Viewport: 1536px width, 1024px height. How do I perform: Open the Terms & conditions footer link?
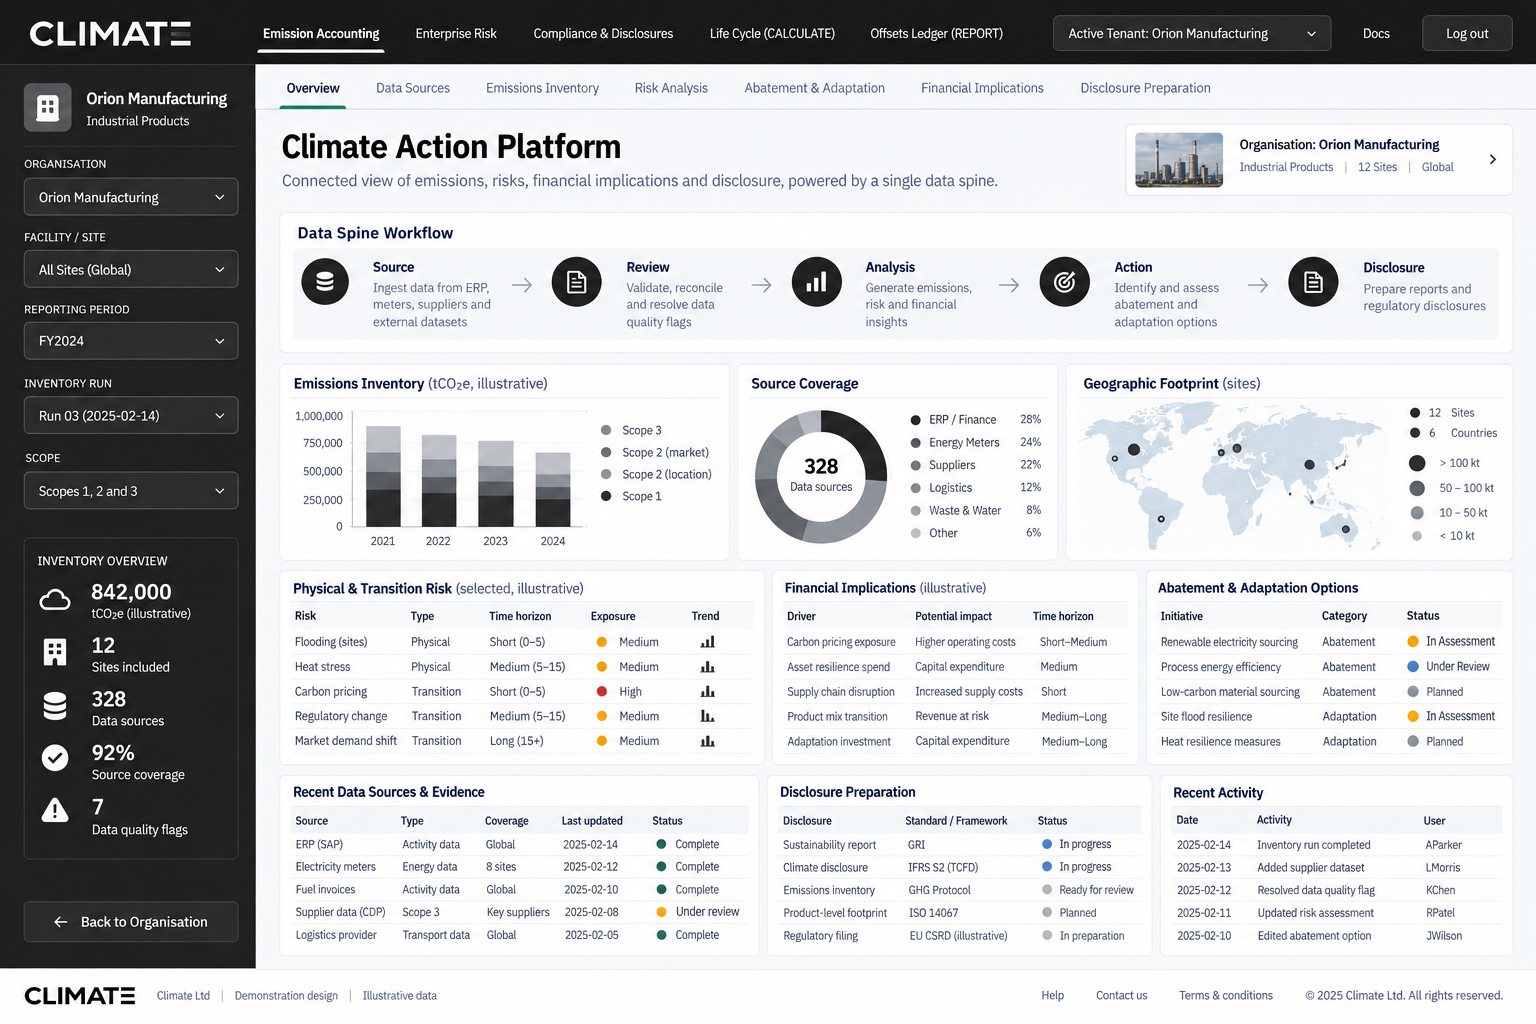[1226, 995]
